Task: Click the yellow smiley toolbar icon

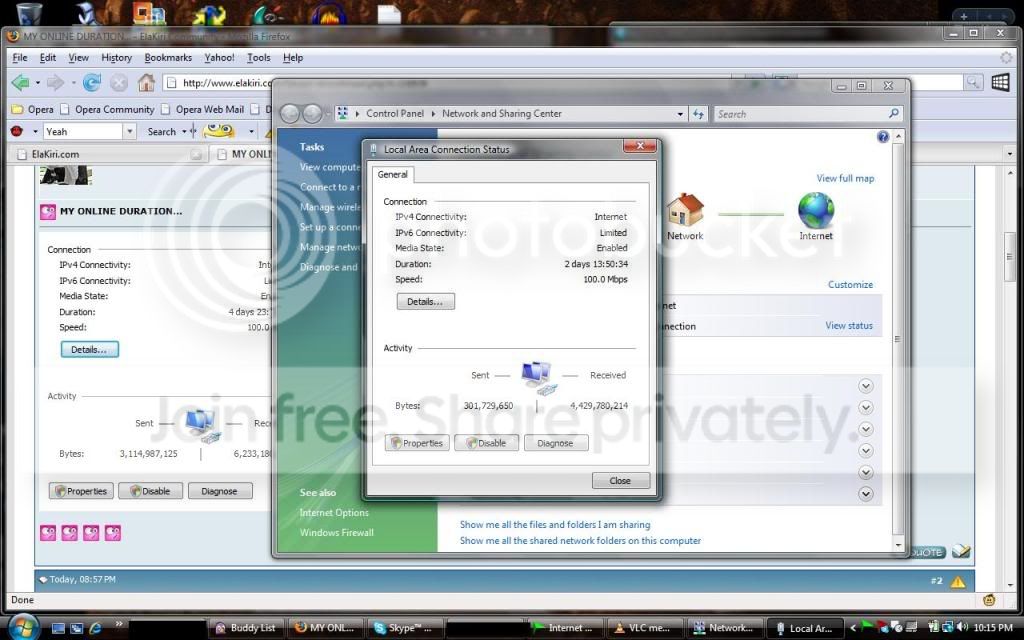Action: [219, 131]
